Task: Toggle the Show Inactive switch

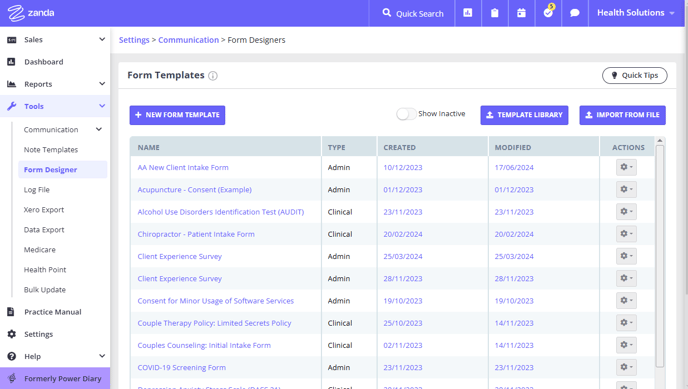Action: 406,114
